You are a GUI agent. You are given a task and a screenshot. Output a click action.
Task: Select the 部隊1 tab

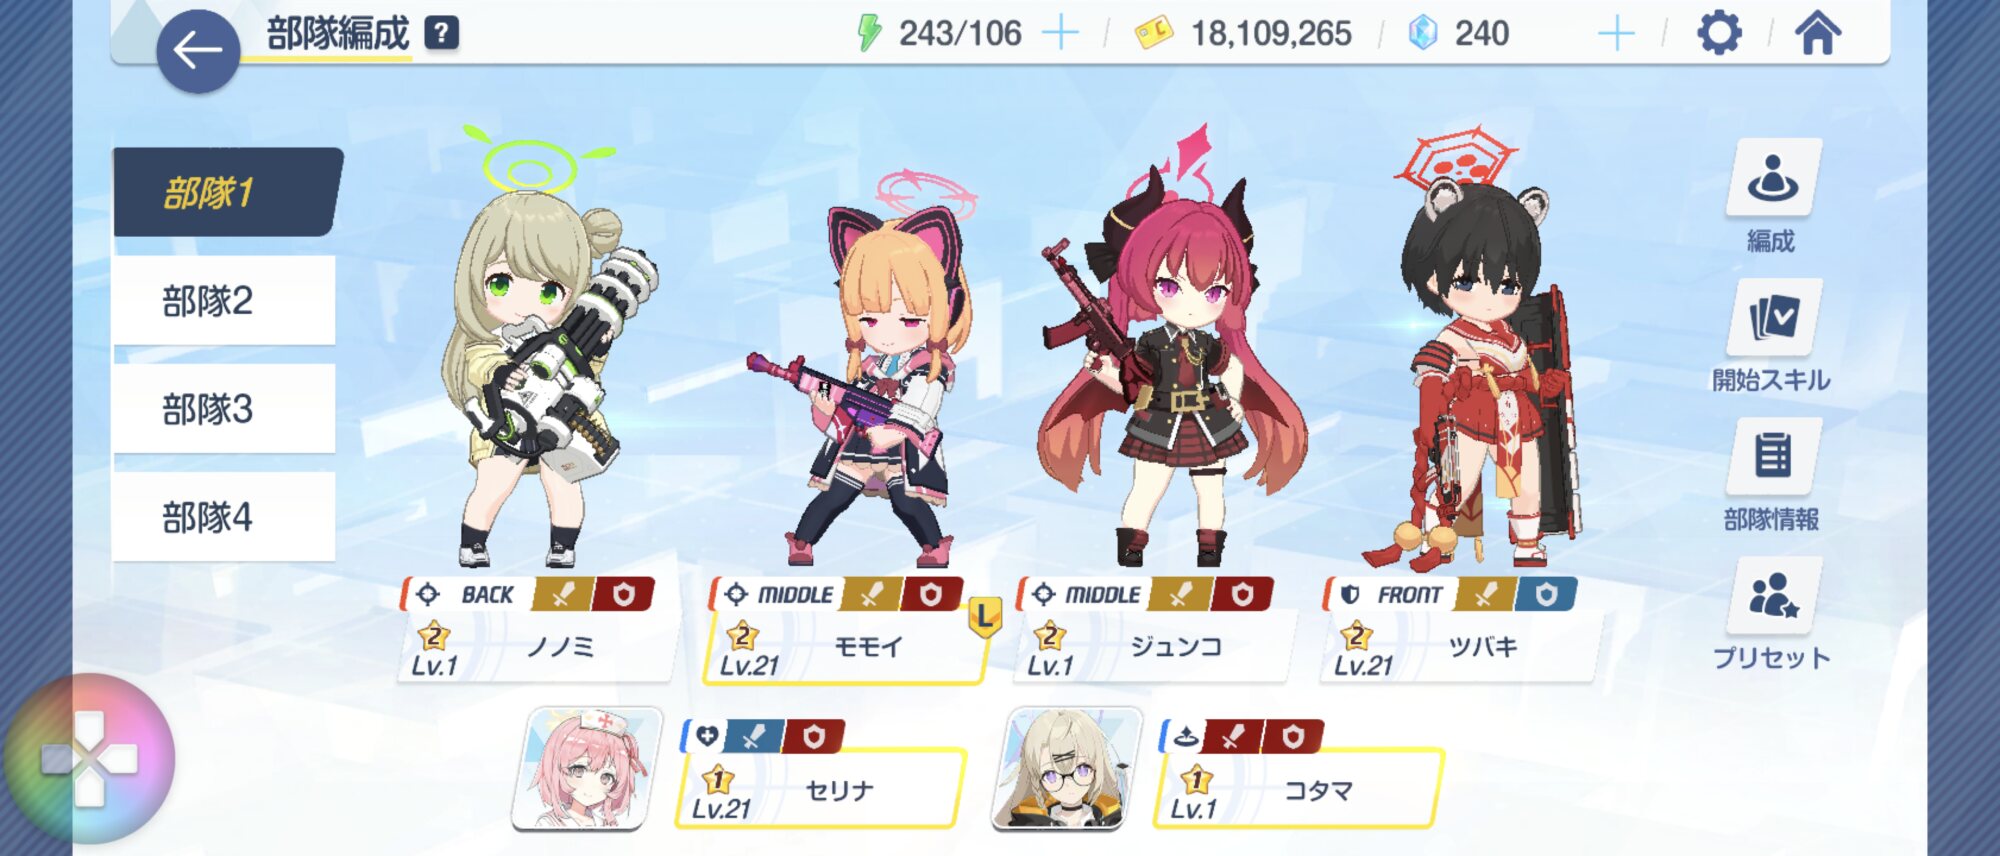[228, 192]
